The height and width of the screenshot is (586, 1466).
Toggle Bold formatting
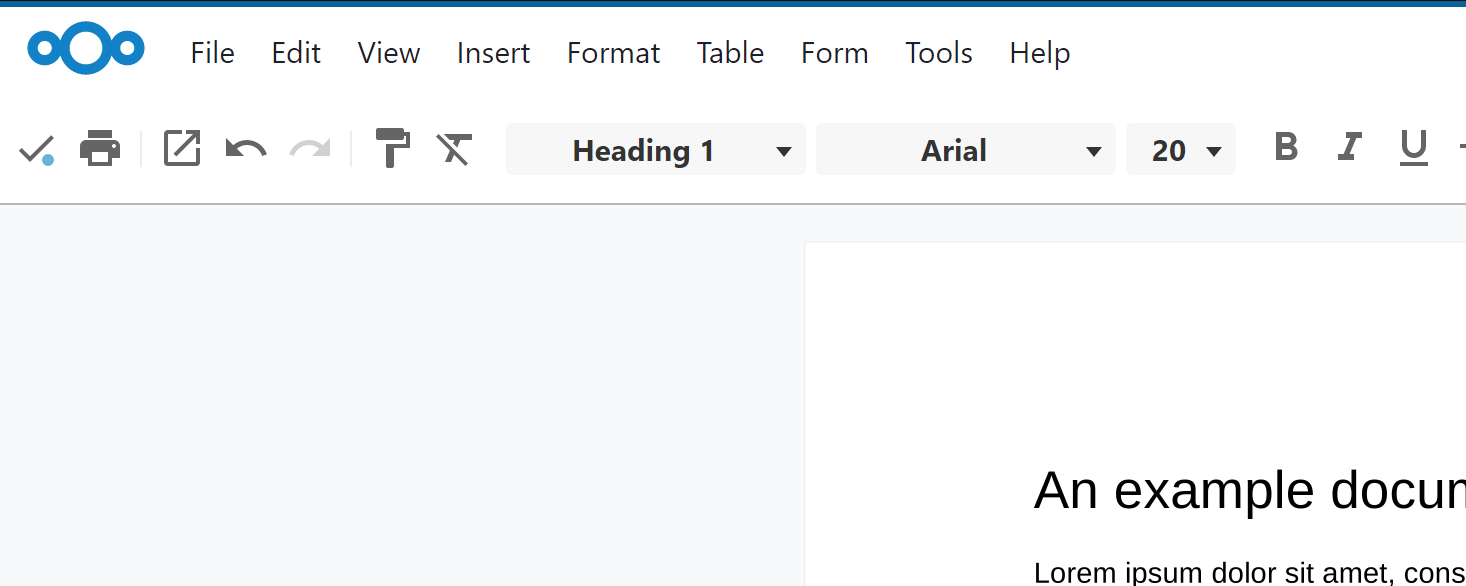(1286, 148)
